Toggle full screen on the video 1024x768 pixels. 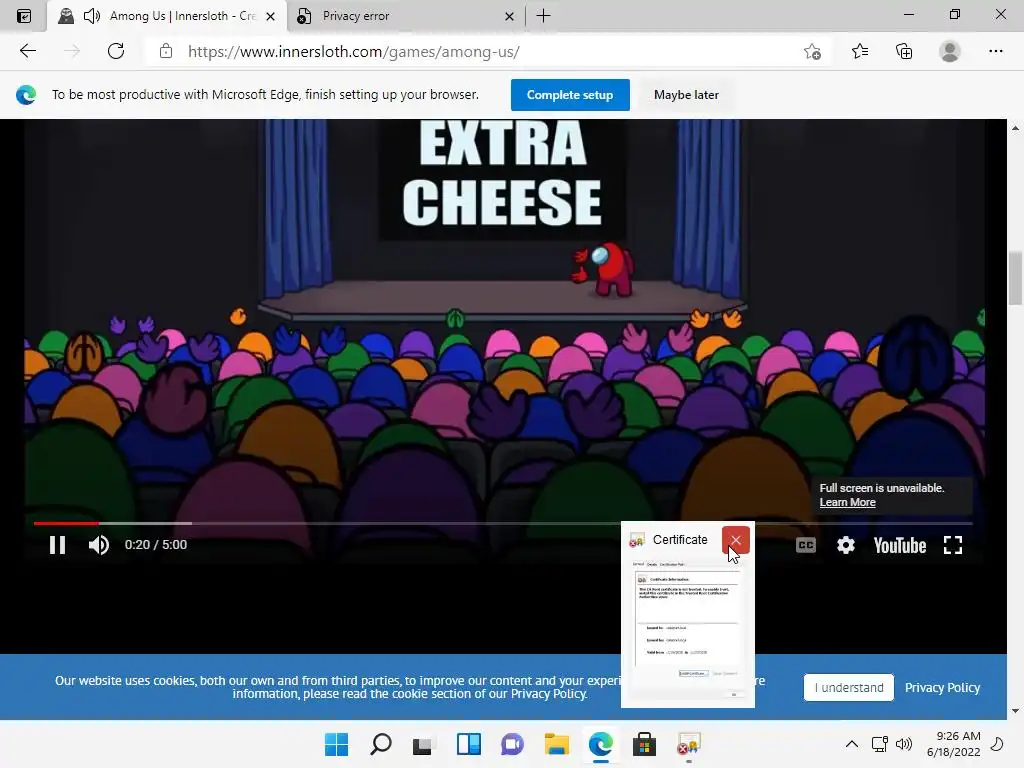pyautogui.click(x=953, y=545)
